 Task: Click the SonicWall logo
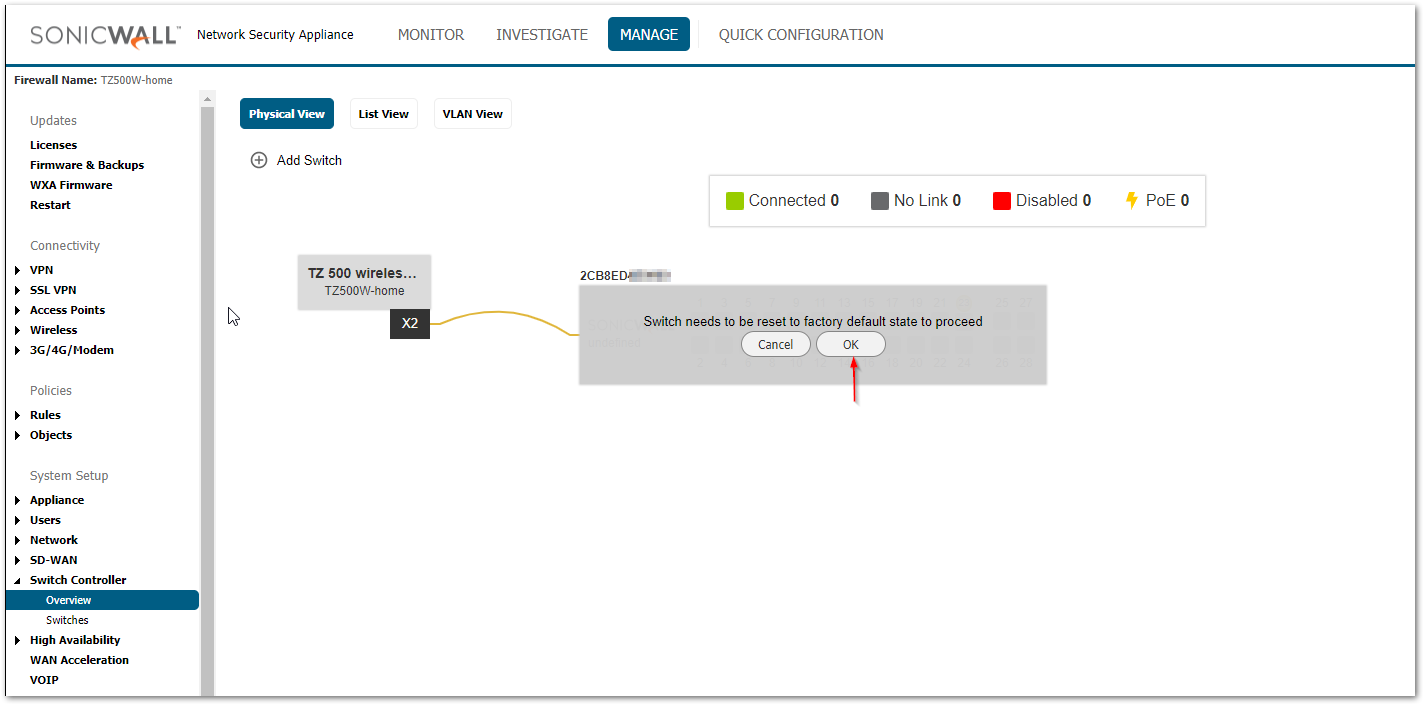click(x=105, y=35)
